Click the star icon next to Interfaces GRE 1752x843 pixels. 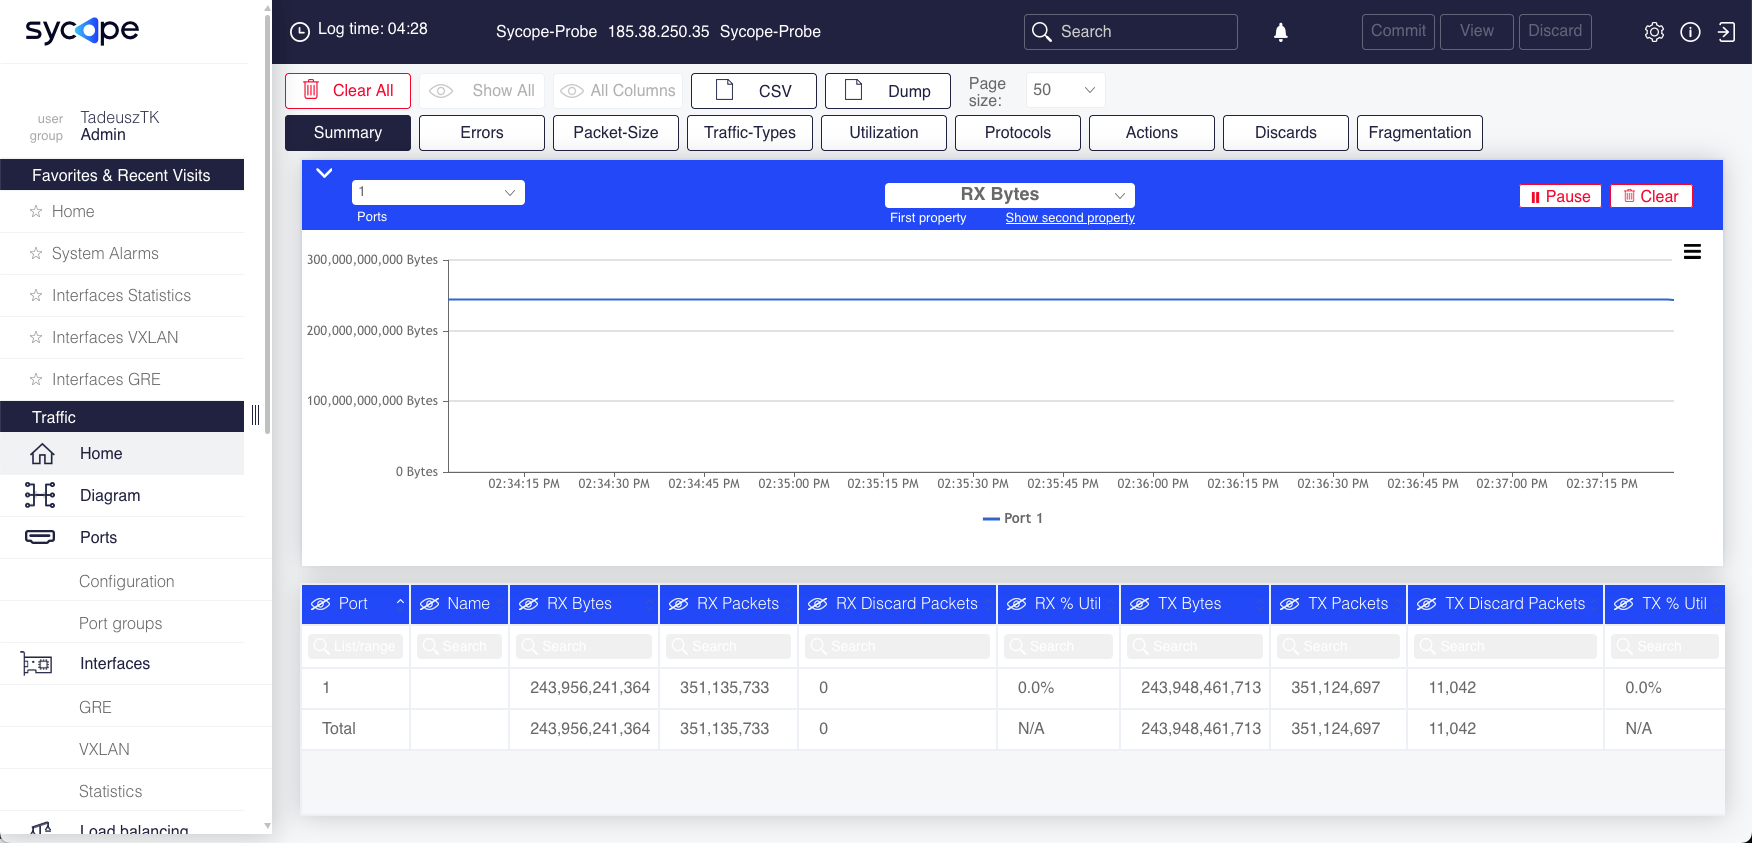pyautogui.click(x=36, y=380)
